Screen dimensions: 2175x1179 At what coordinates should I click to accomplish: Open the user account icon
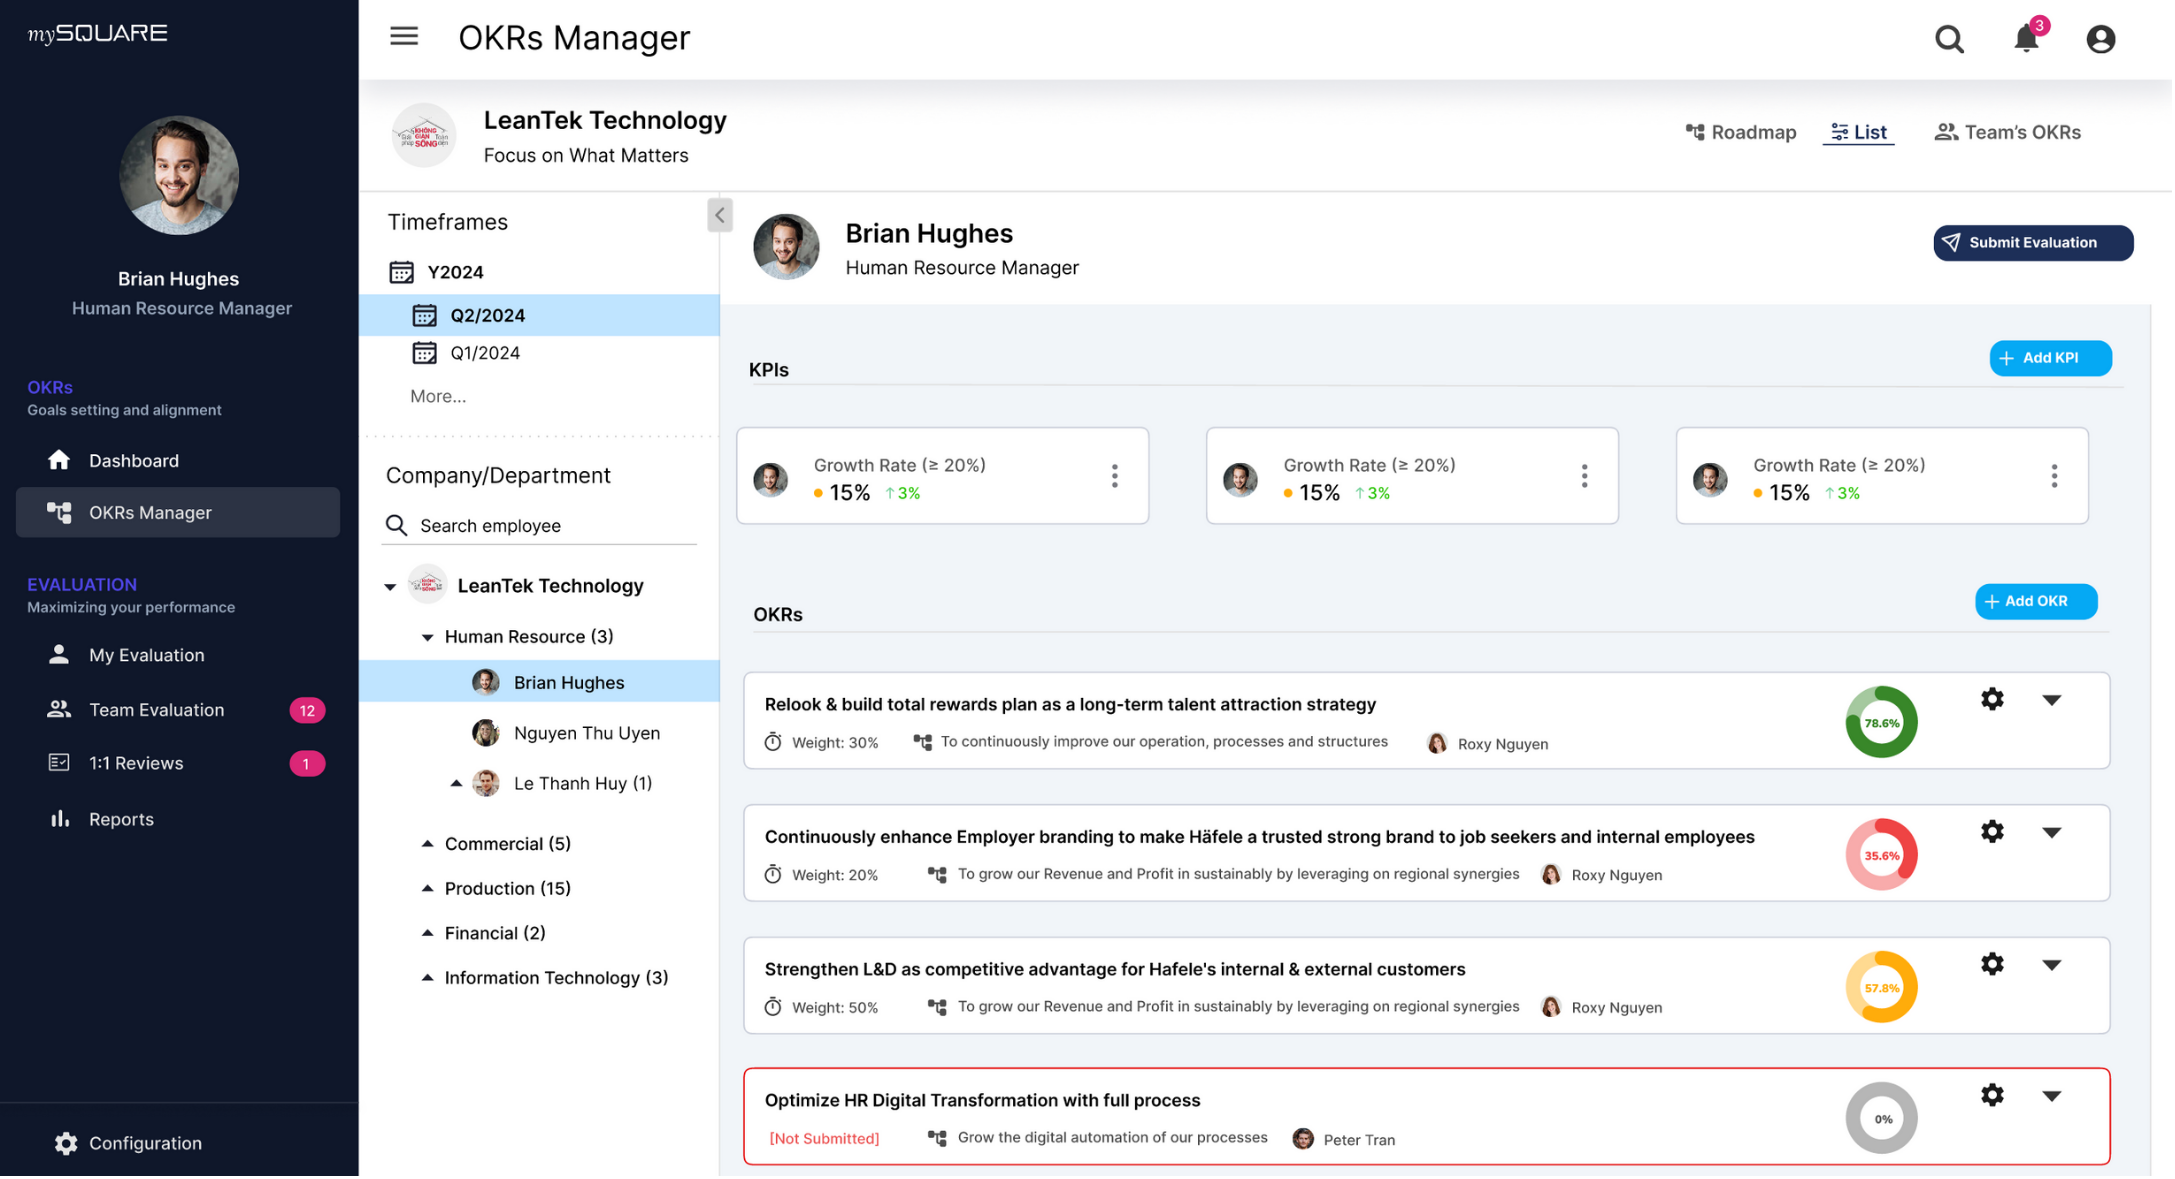point(2100,39)
